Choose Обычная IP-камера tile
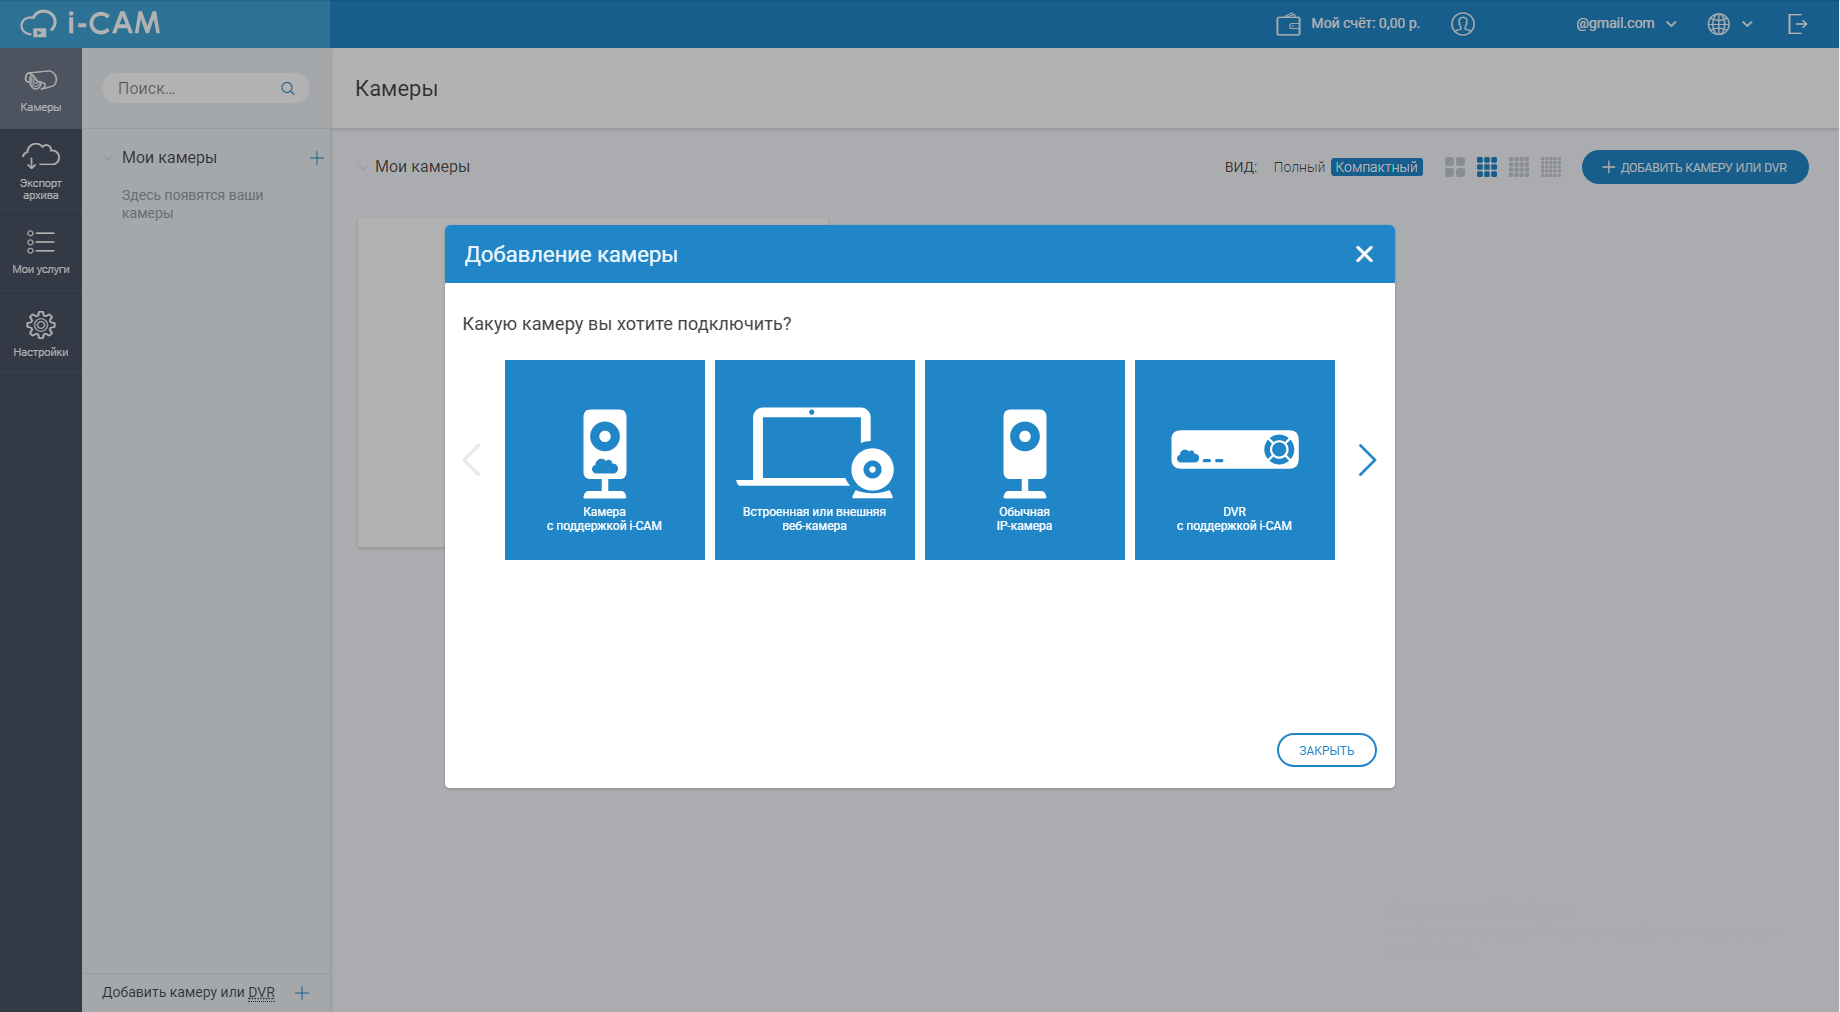This screenshot has height=1012, width=1840. 1025,460
